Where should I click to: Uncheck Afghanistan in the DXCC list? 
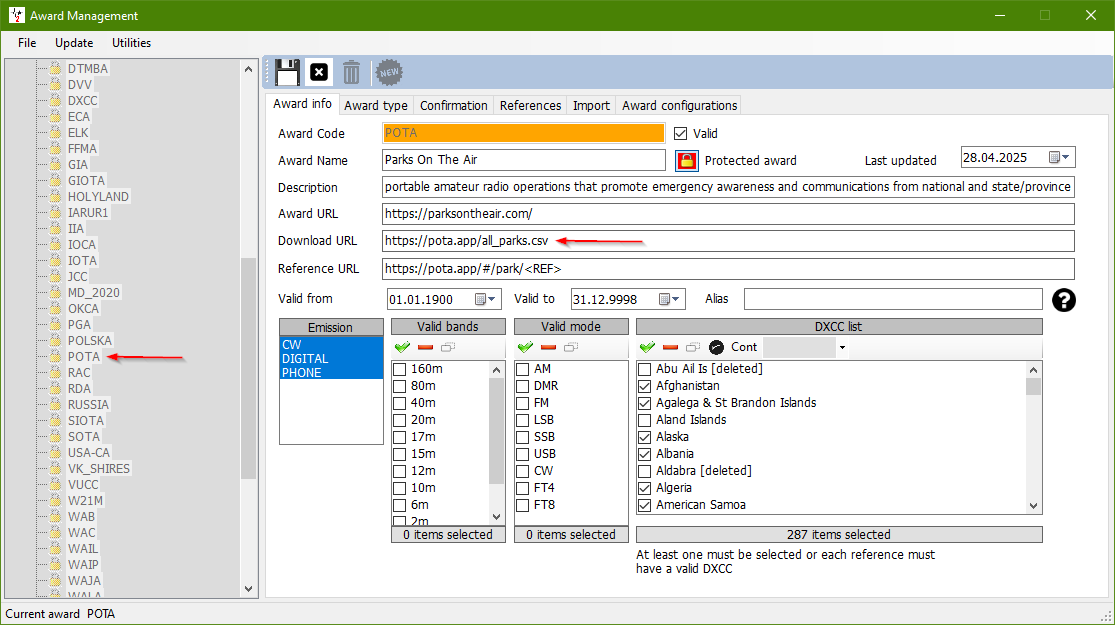coord(645,386)
